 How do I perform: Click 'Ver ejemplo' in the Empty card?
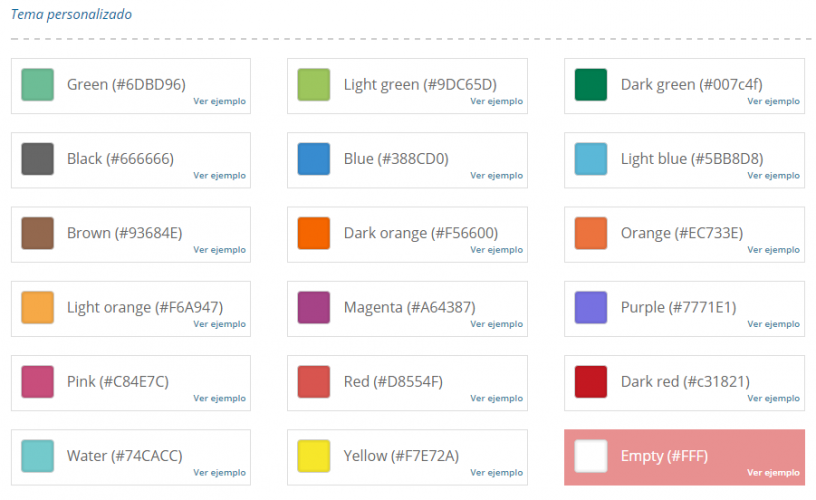point(773,472)
